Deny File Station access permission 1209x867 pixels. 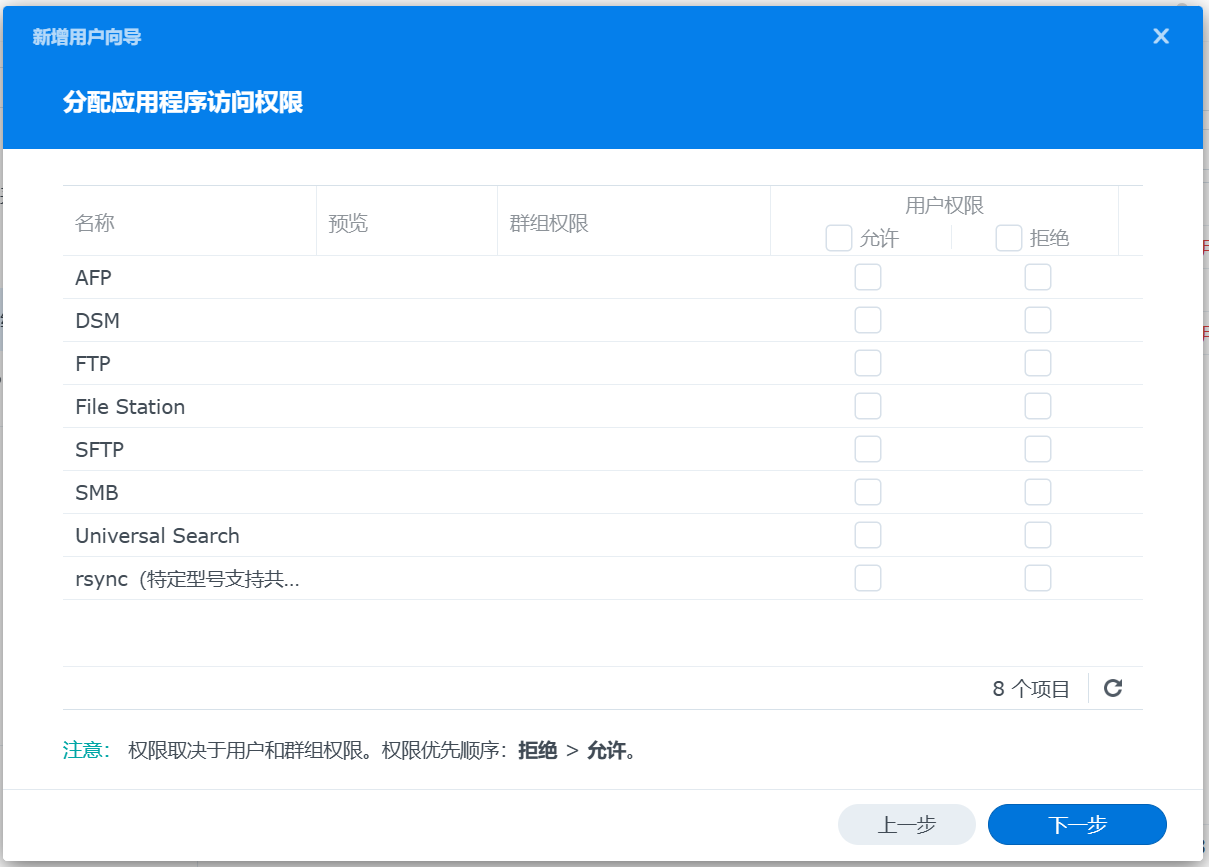[1038, 406]
